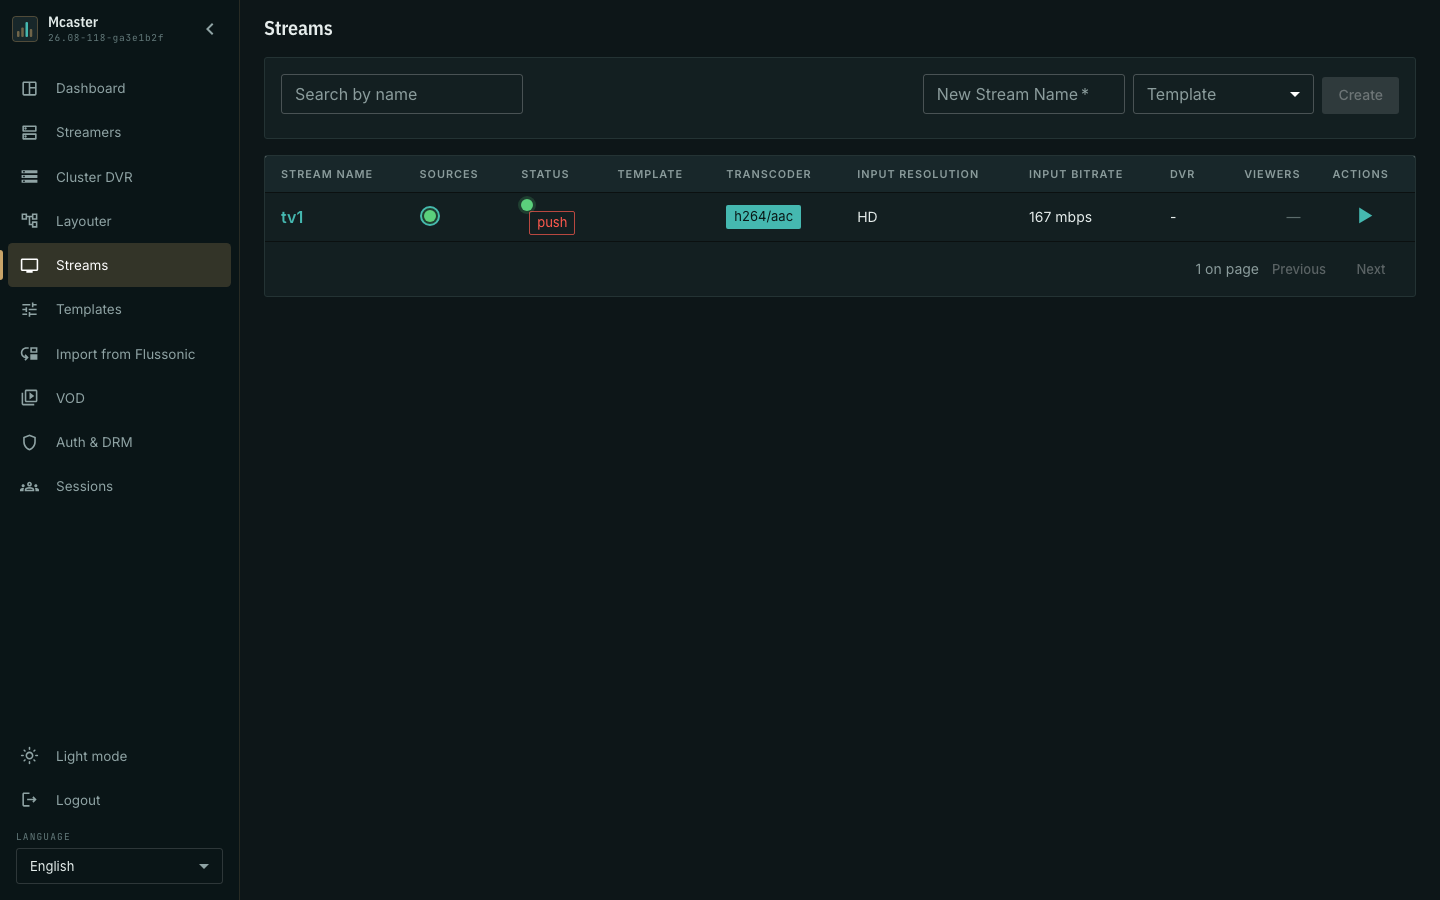This screenshot has height=900, width=1440.
Task: Click the Dashboard grid icon
Action: pyautogui.click(x=30, y=88)
